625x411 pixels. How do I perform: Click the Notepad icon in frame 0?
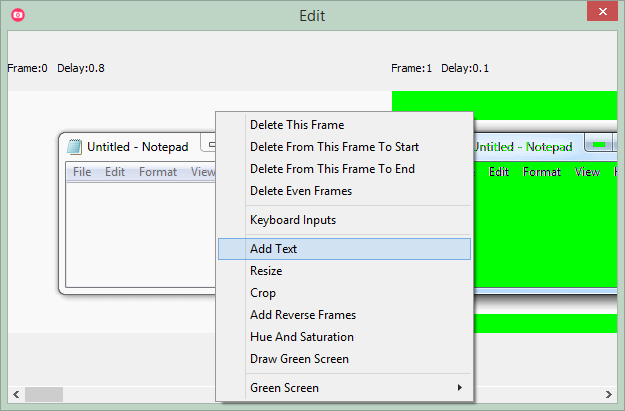[x=75, y=147]
